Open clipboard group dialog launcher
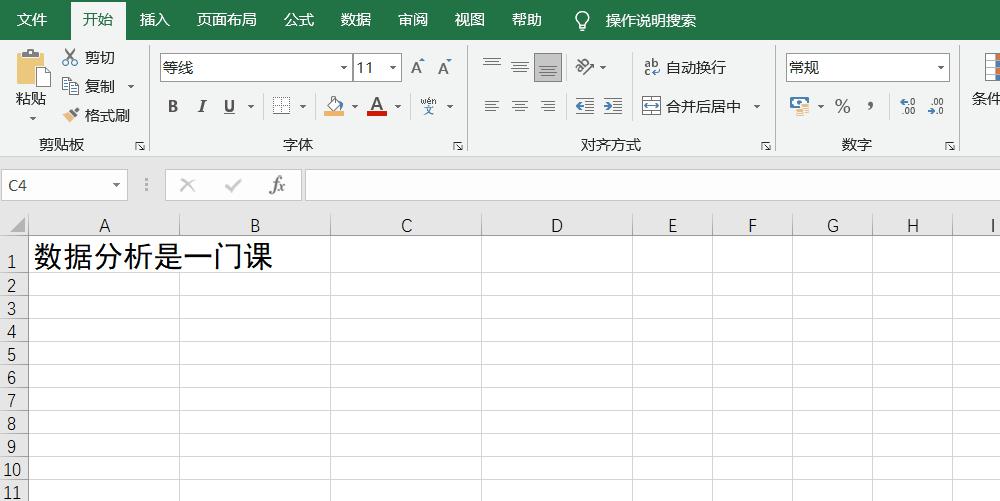The image size is (1000, 501). pos(140,146)
